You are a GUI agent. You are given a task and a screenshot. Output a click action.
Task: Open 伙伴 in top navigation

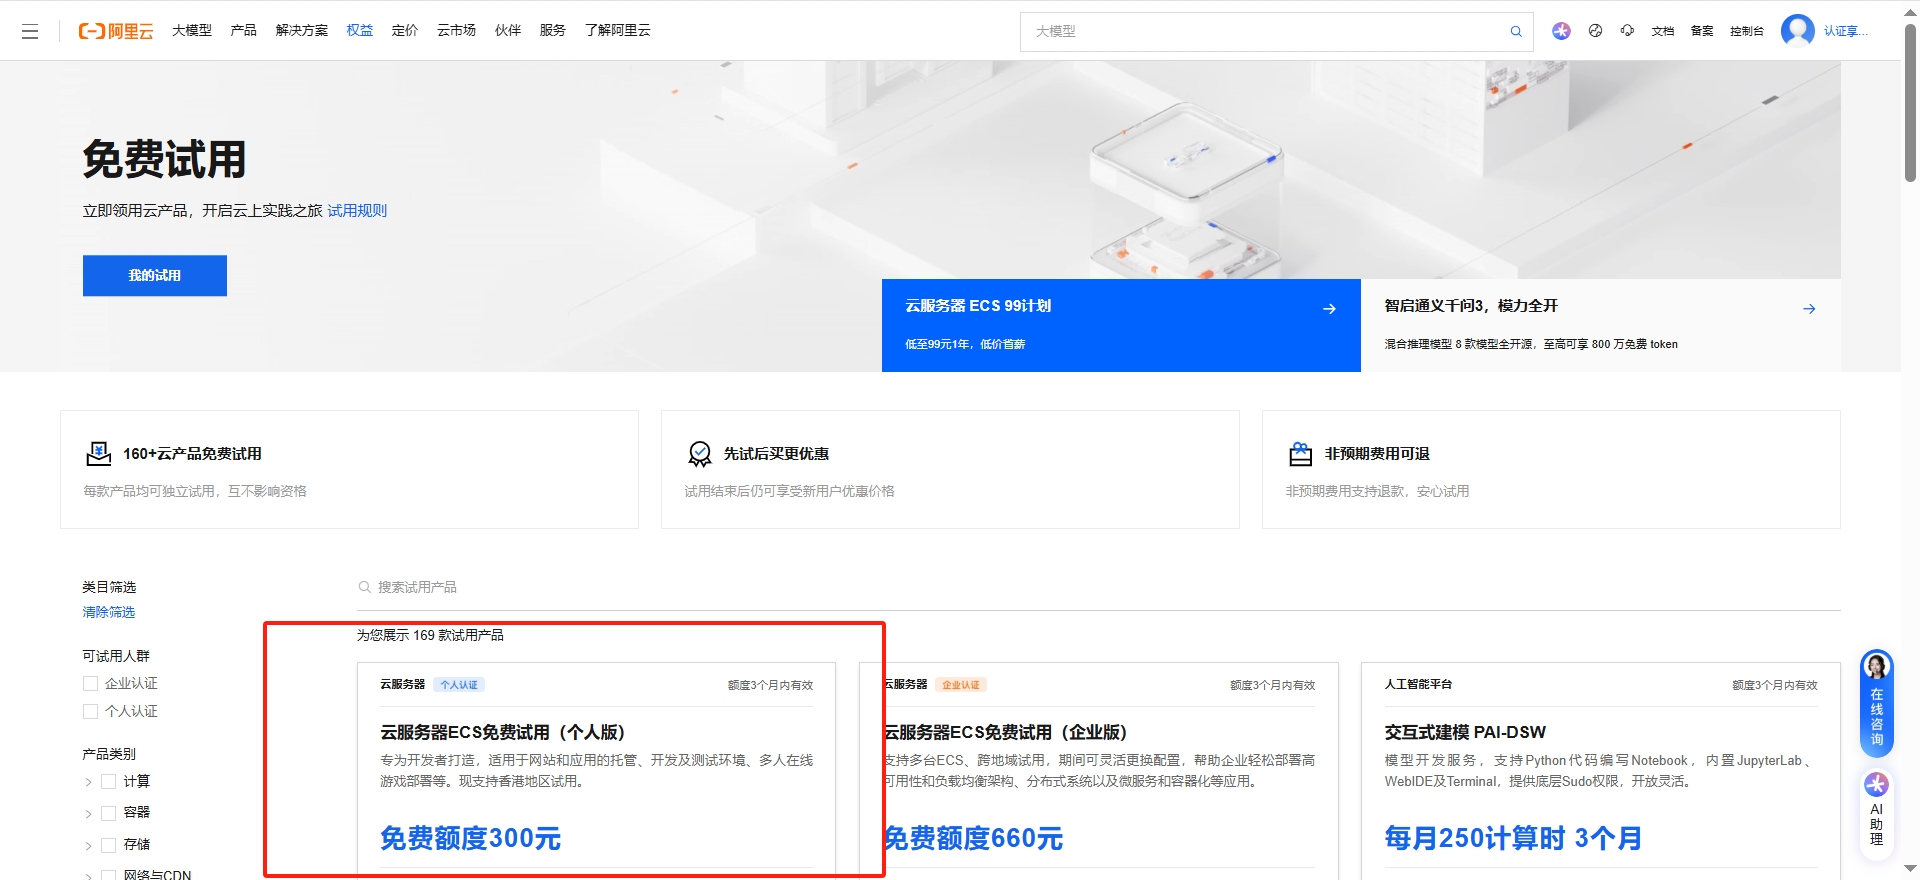[x=508, y=31]
